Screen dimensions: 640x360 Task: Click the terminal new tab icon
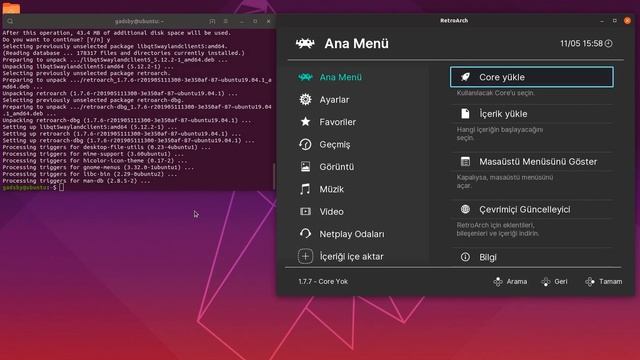pos(212,21)
